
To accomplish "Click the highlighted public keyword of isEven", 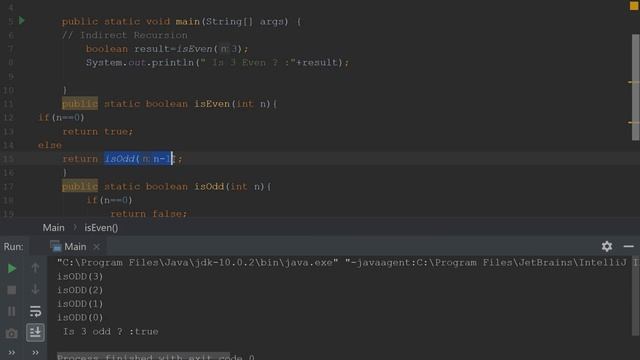I will (x=80, y=104).
